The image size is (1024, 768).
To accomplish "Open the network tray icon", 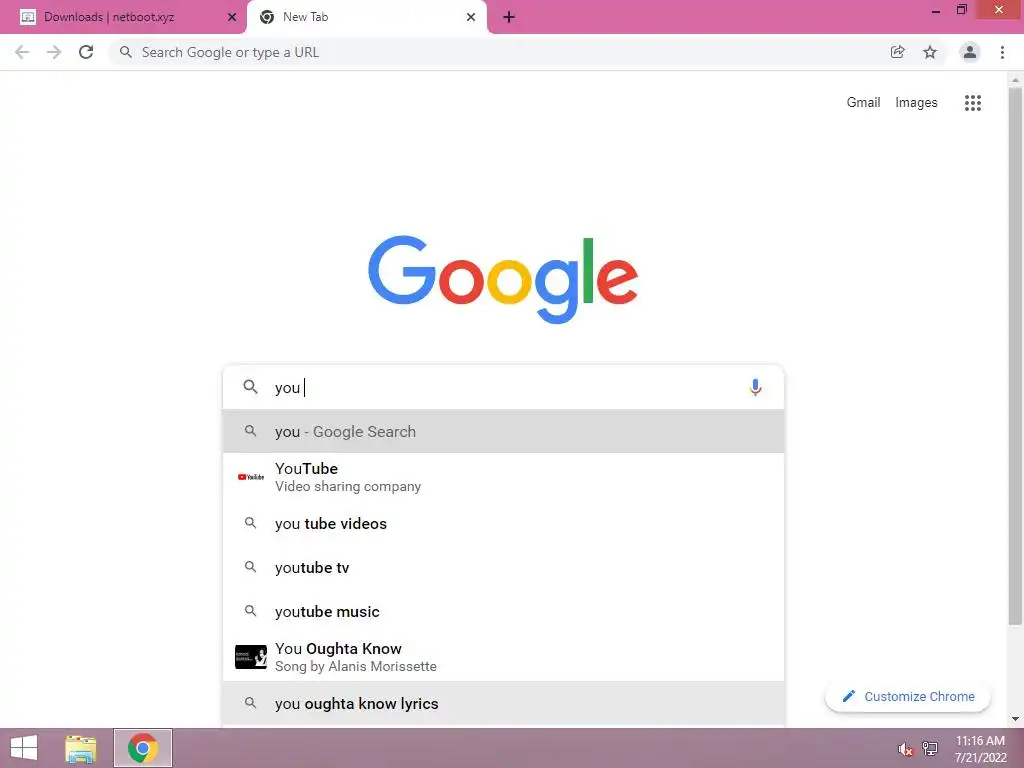I will pyautogui.click(x=930, y=748).
